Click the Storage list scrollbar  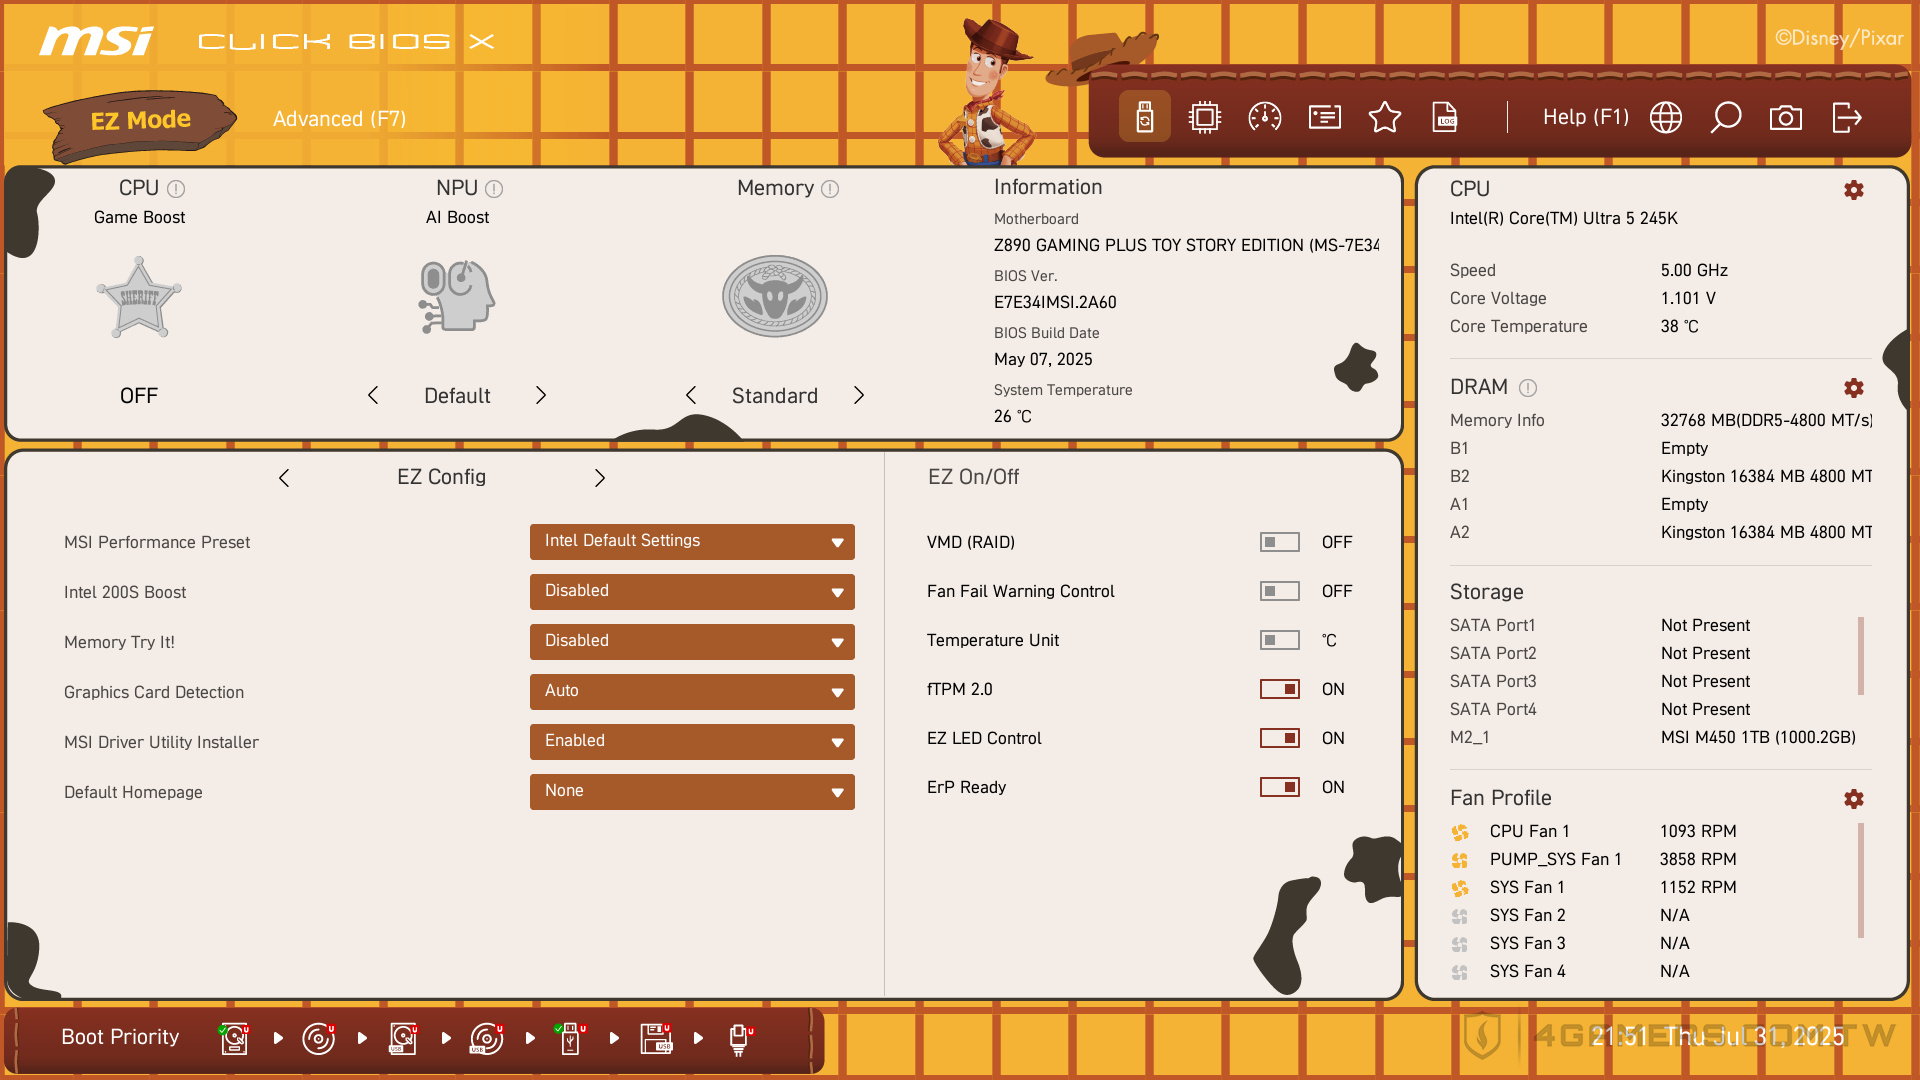click(1861, 656)
